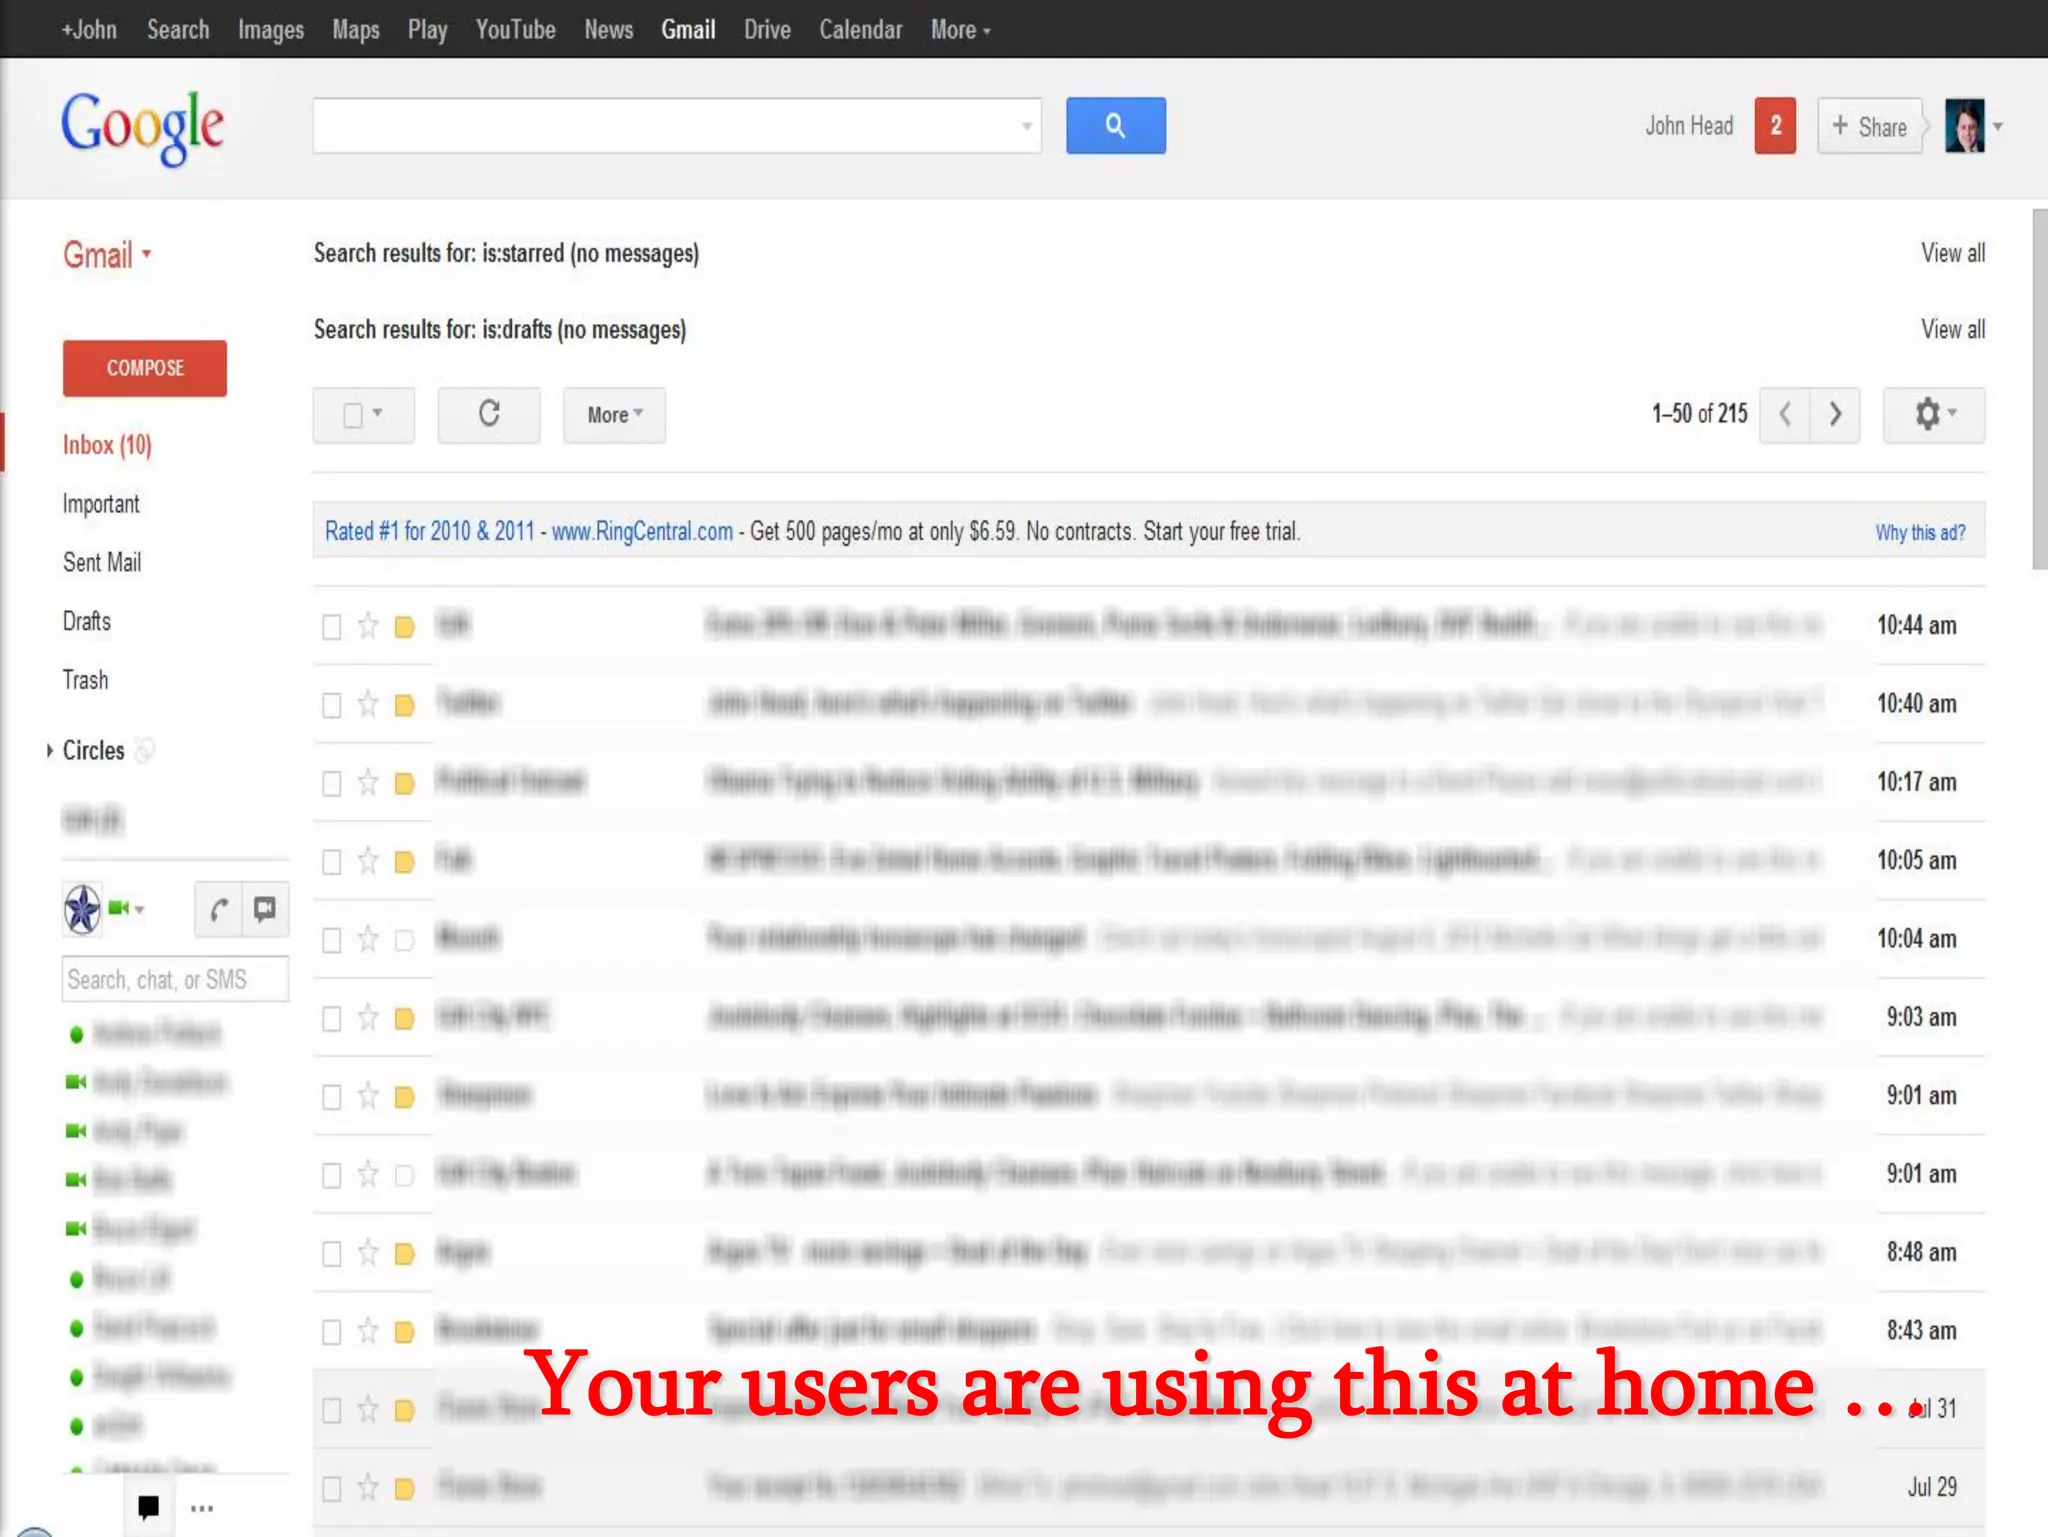The image size is (2048, 1537).
Task: Open Drive from the top bar
Action: [x=767, y=30]
